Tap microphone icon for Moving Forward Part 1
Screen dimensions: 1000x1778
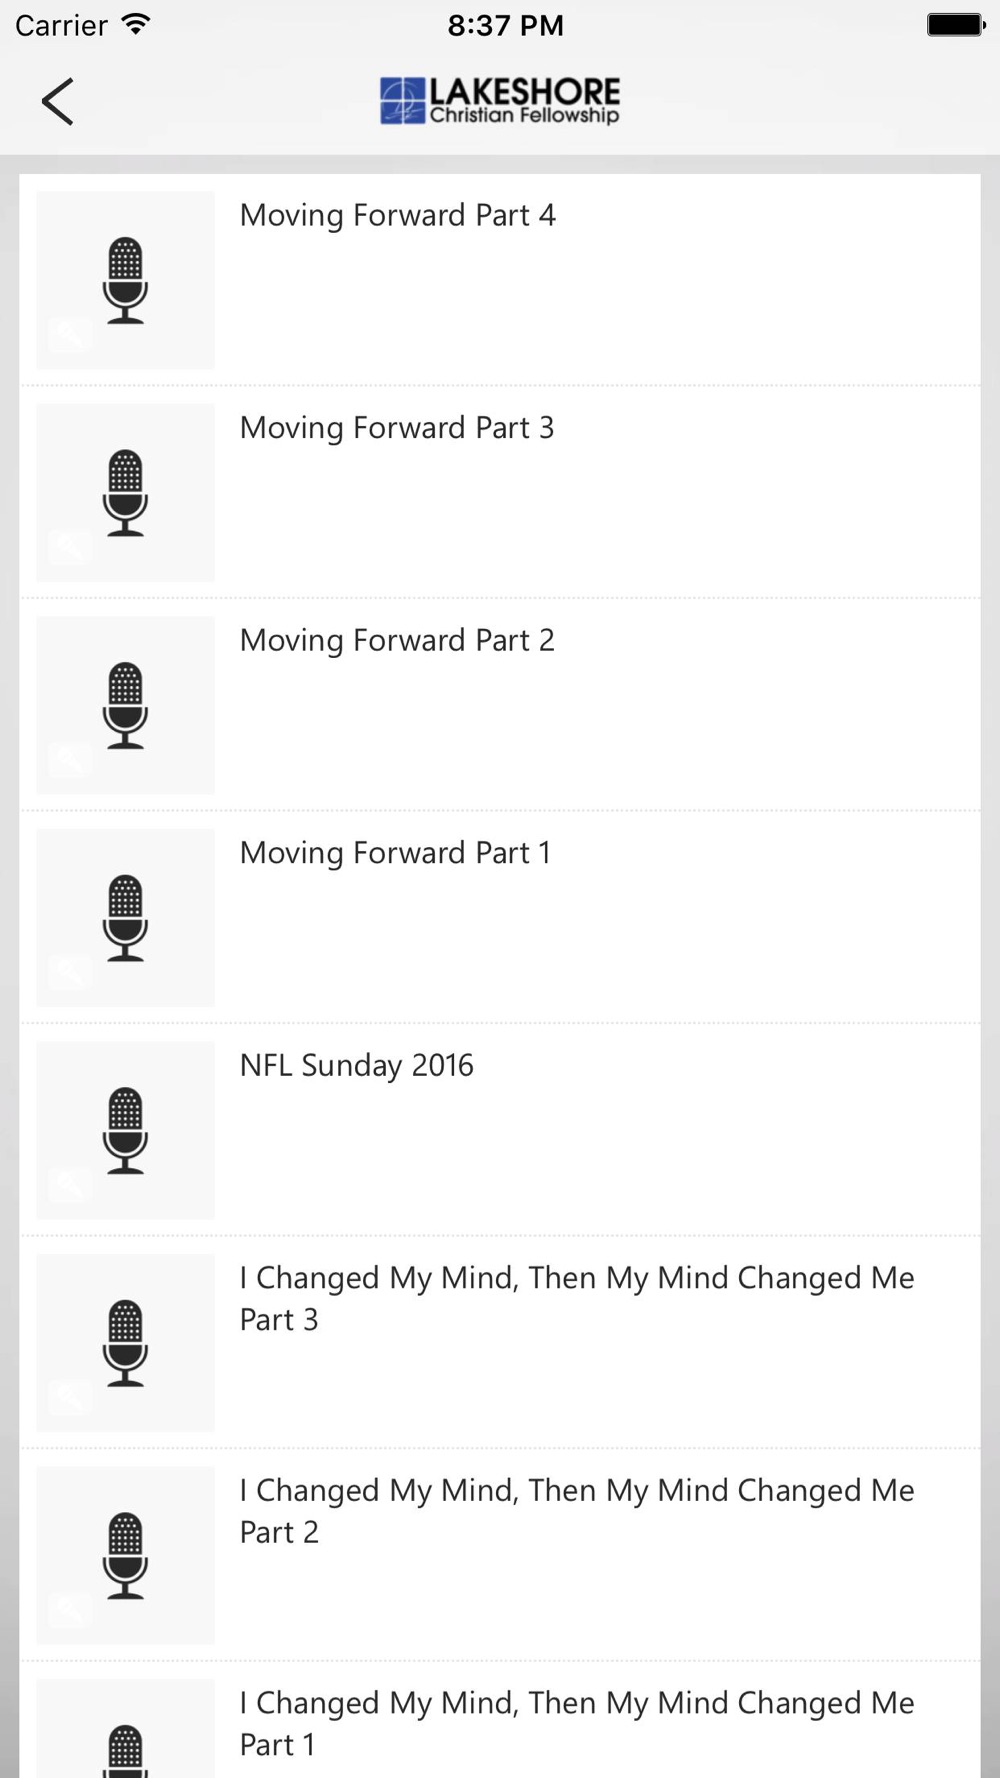click(125, 918)
